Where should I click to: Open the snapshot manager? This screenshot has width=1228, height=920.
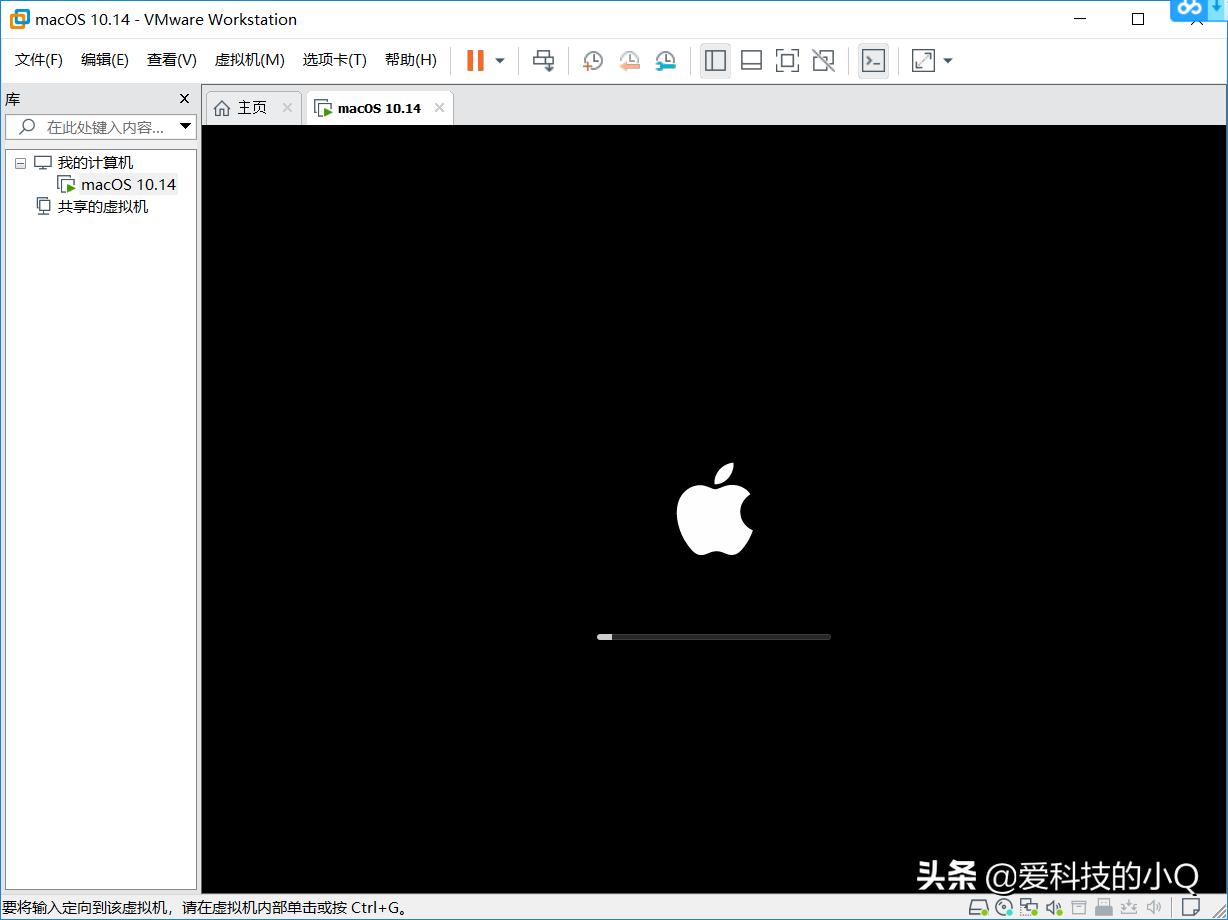click(x=665, y=60)
